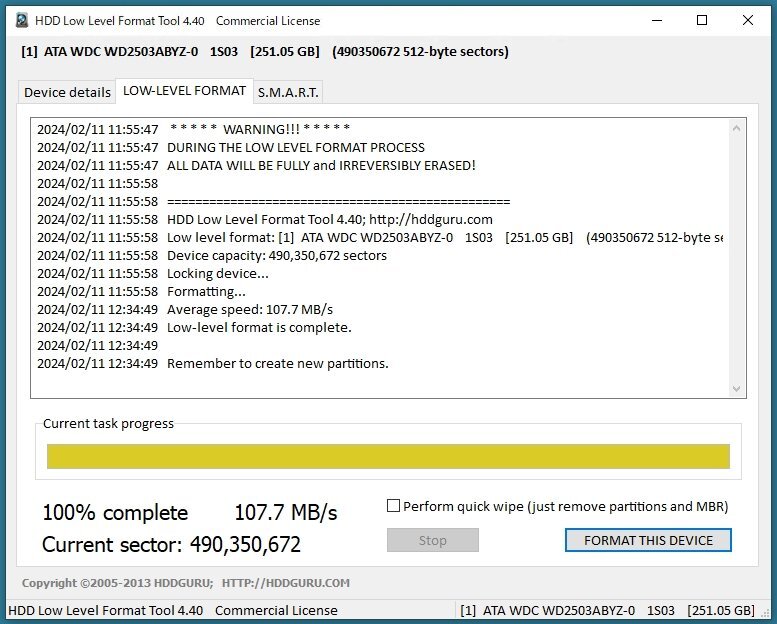The height and width of the screenshot is (624, 777).
Task: Minimize the HDD Low Level Format Tool window
Action: click(656, 20)
